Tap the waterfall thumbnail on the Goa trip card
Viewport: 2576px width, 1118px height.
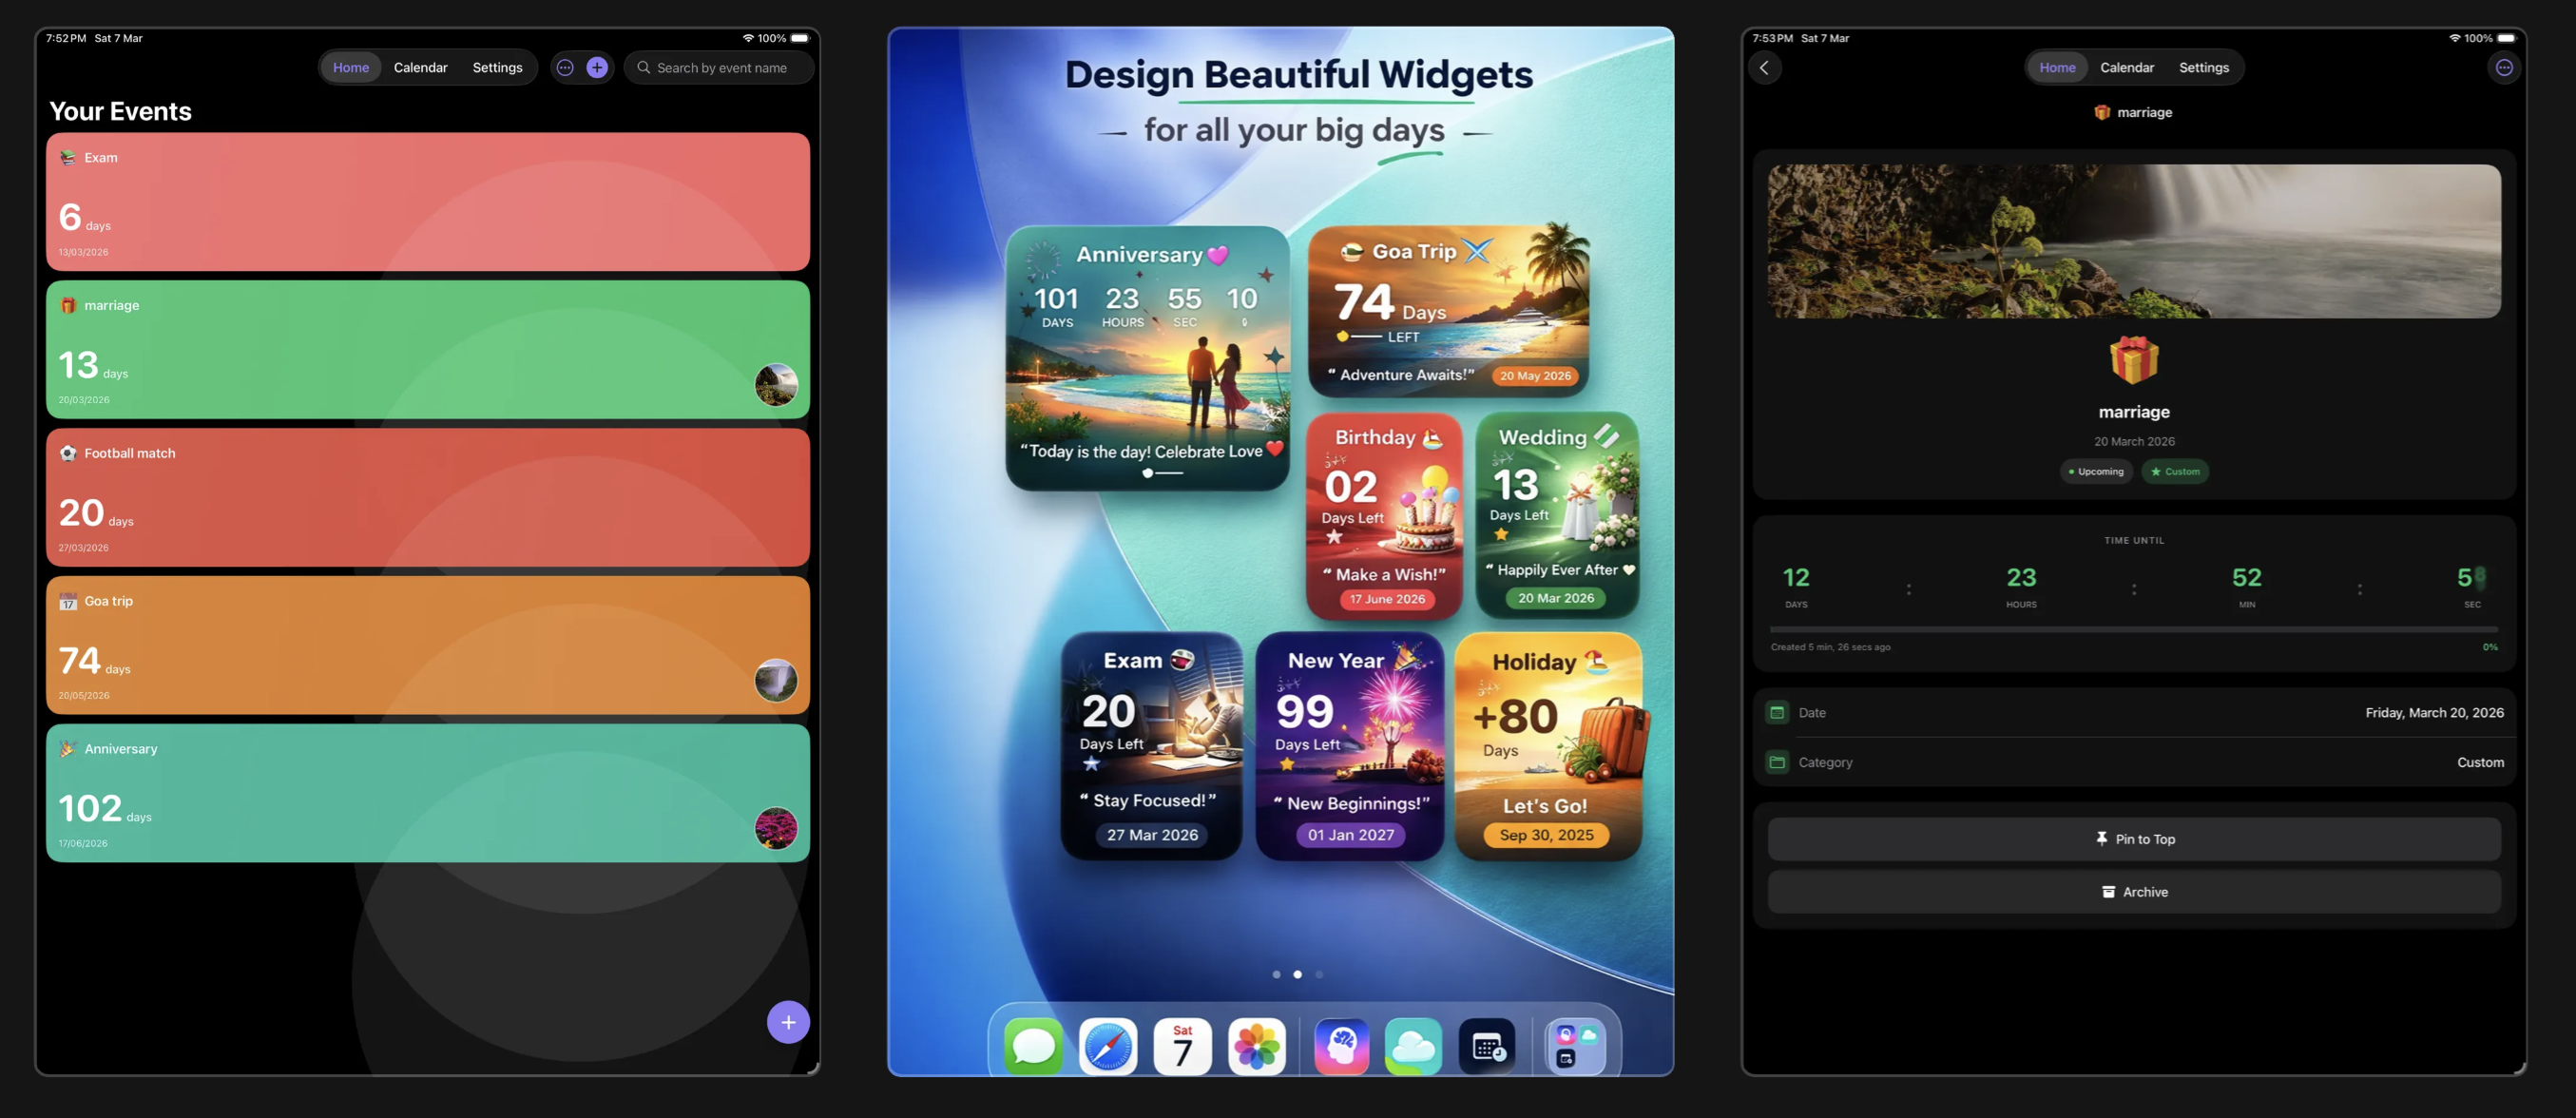(777, 681)
